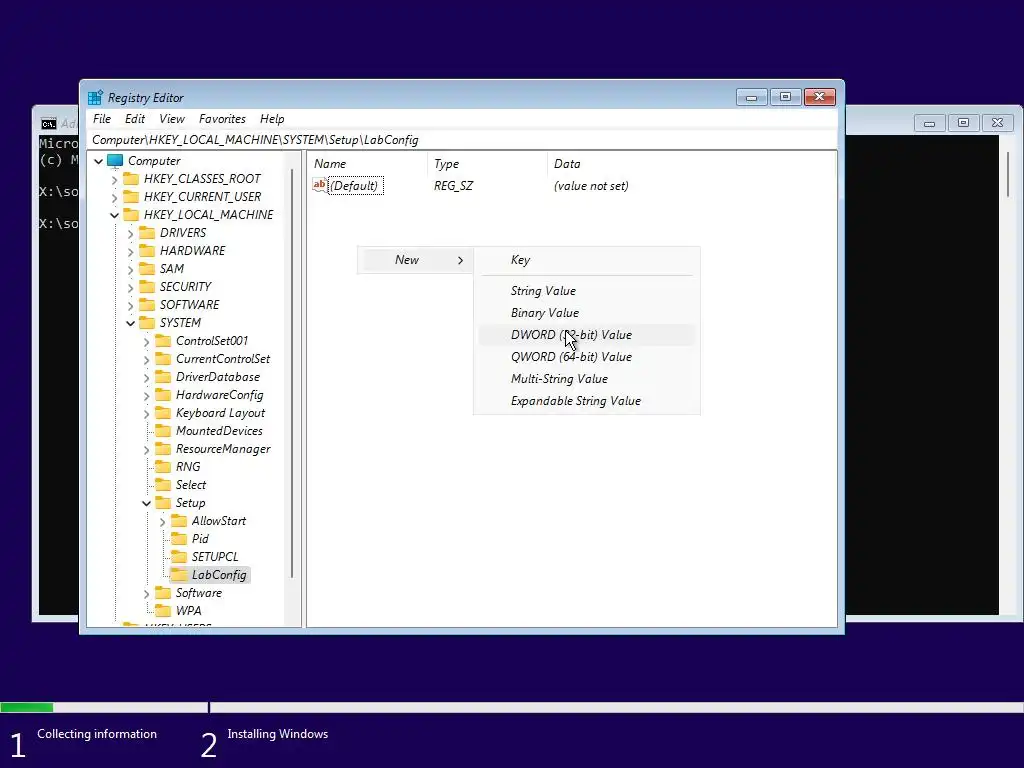Choose Key from the New submenu
The image size is (1024, 768).
coord(586,260)
